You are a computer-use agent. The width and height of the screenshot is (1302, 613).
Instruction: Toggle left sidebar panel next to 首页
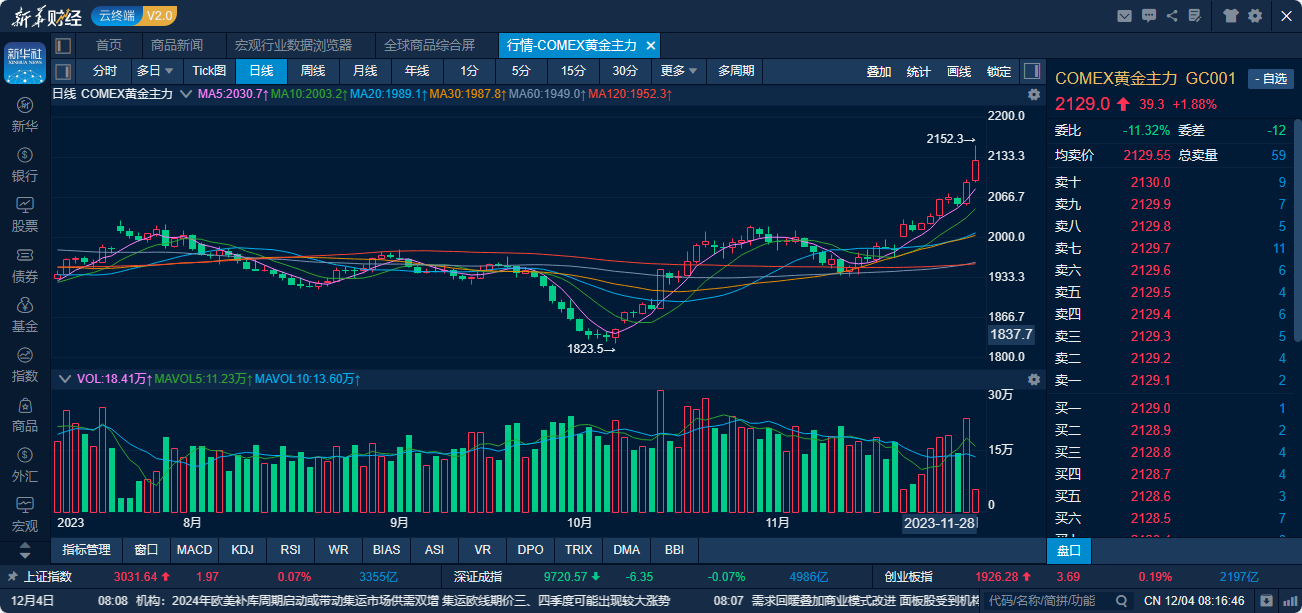(64, 46)
